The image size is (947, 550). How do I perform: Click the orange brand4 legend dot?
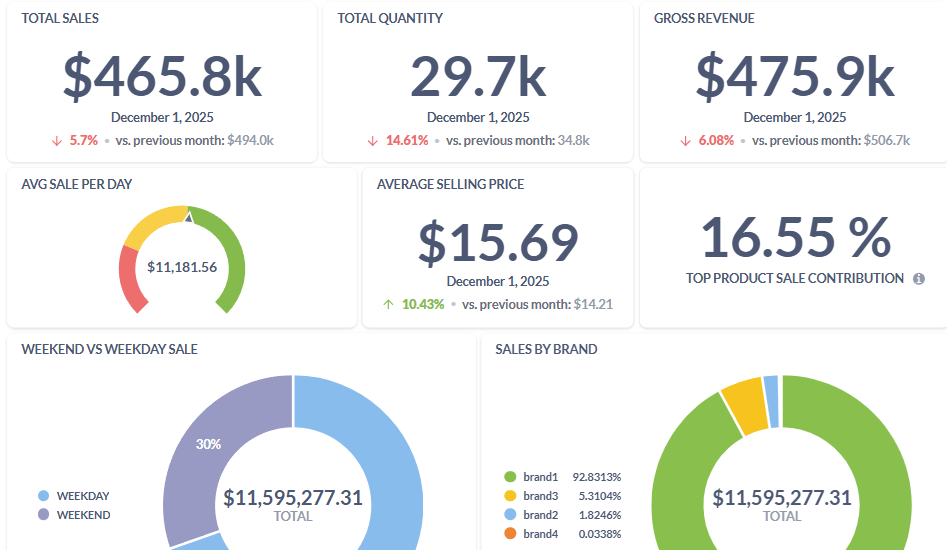510,534
